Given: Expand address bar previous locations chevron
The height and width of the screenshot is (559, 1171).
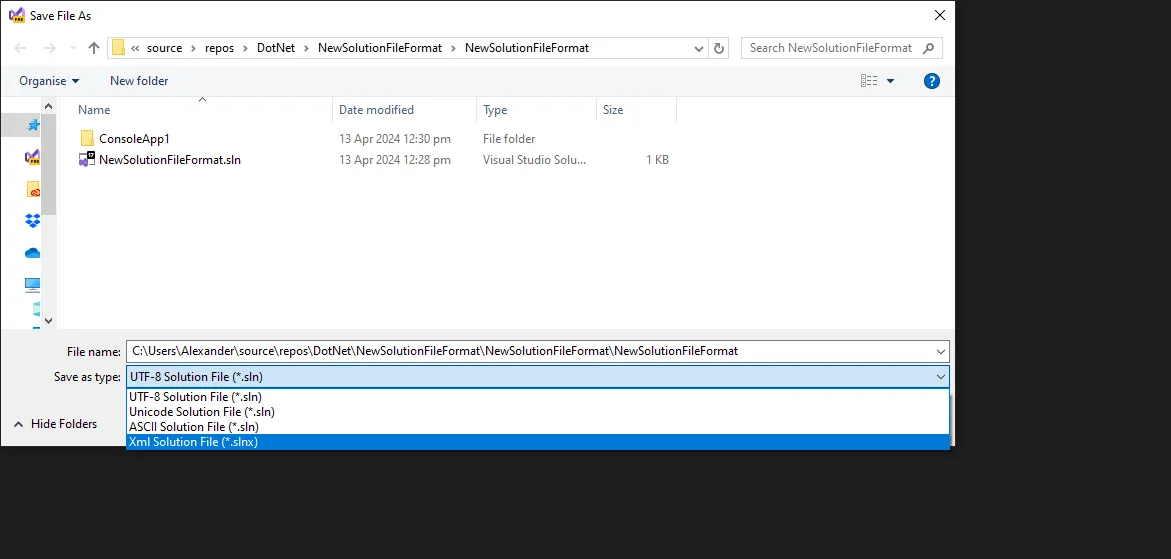Looking at the screenshot, I should coord(698,49).
